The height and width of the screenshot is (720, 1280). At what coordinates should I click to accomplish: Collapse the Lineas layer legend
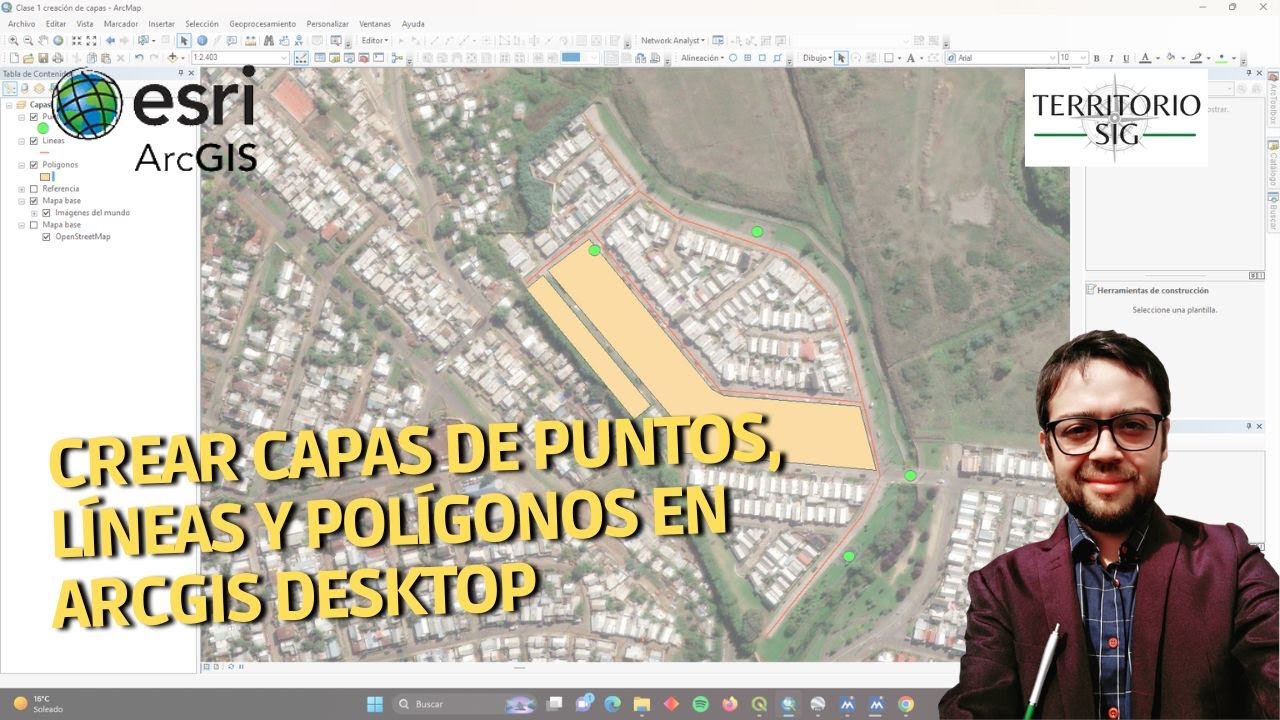pos(22,141)
